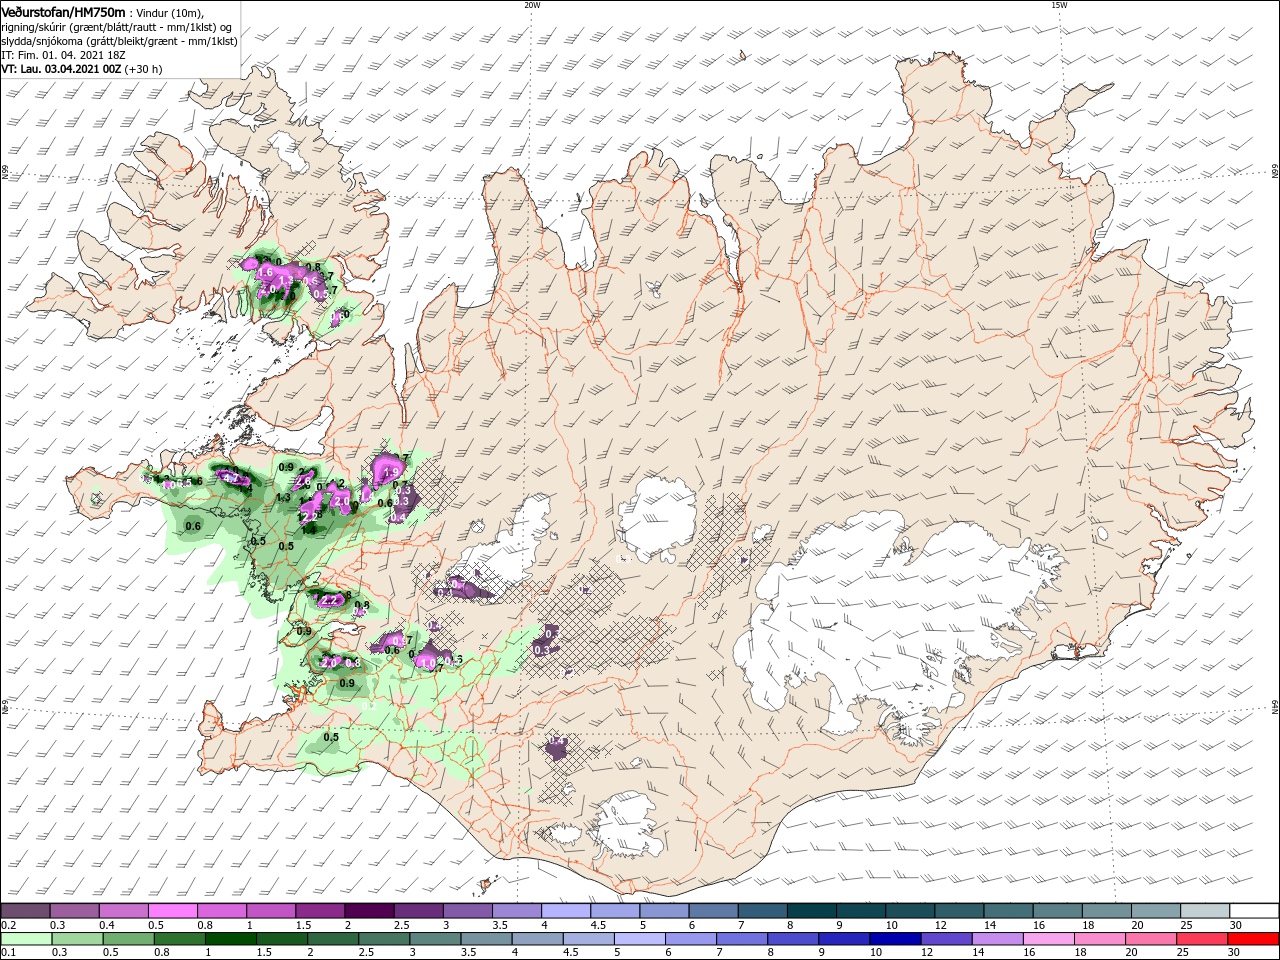Pick the pale green 0.1 swatch in the bottom legend row
1280x960 pixels.
coord(25,939)
